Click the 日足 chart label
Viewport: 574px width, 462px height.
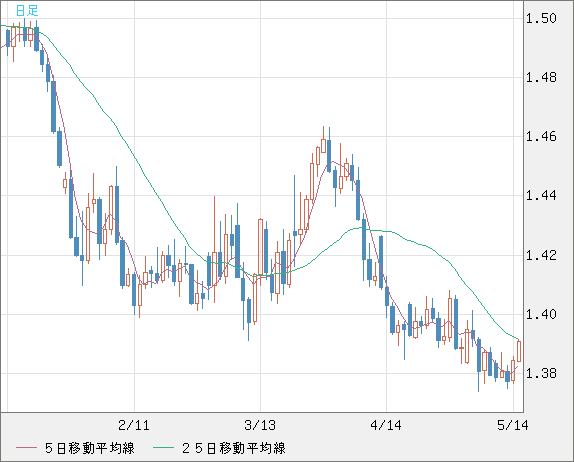27,11
